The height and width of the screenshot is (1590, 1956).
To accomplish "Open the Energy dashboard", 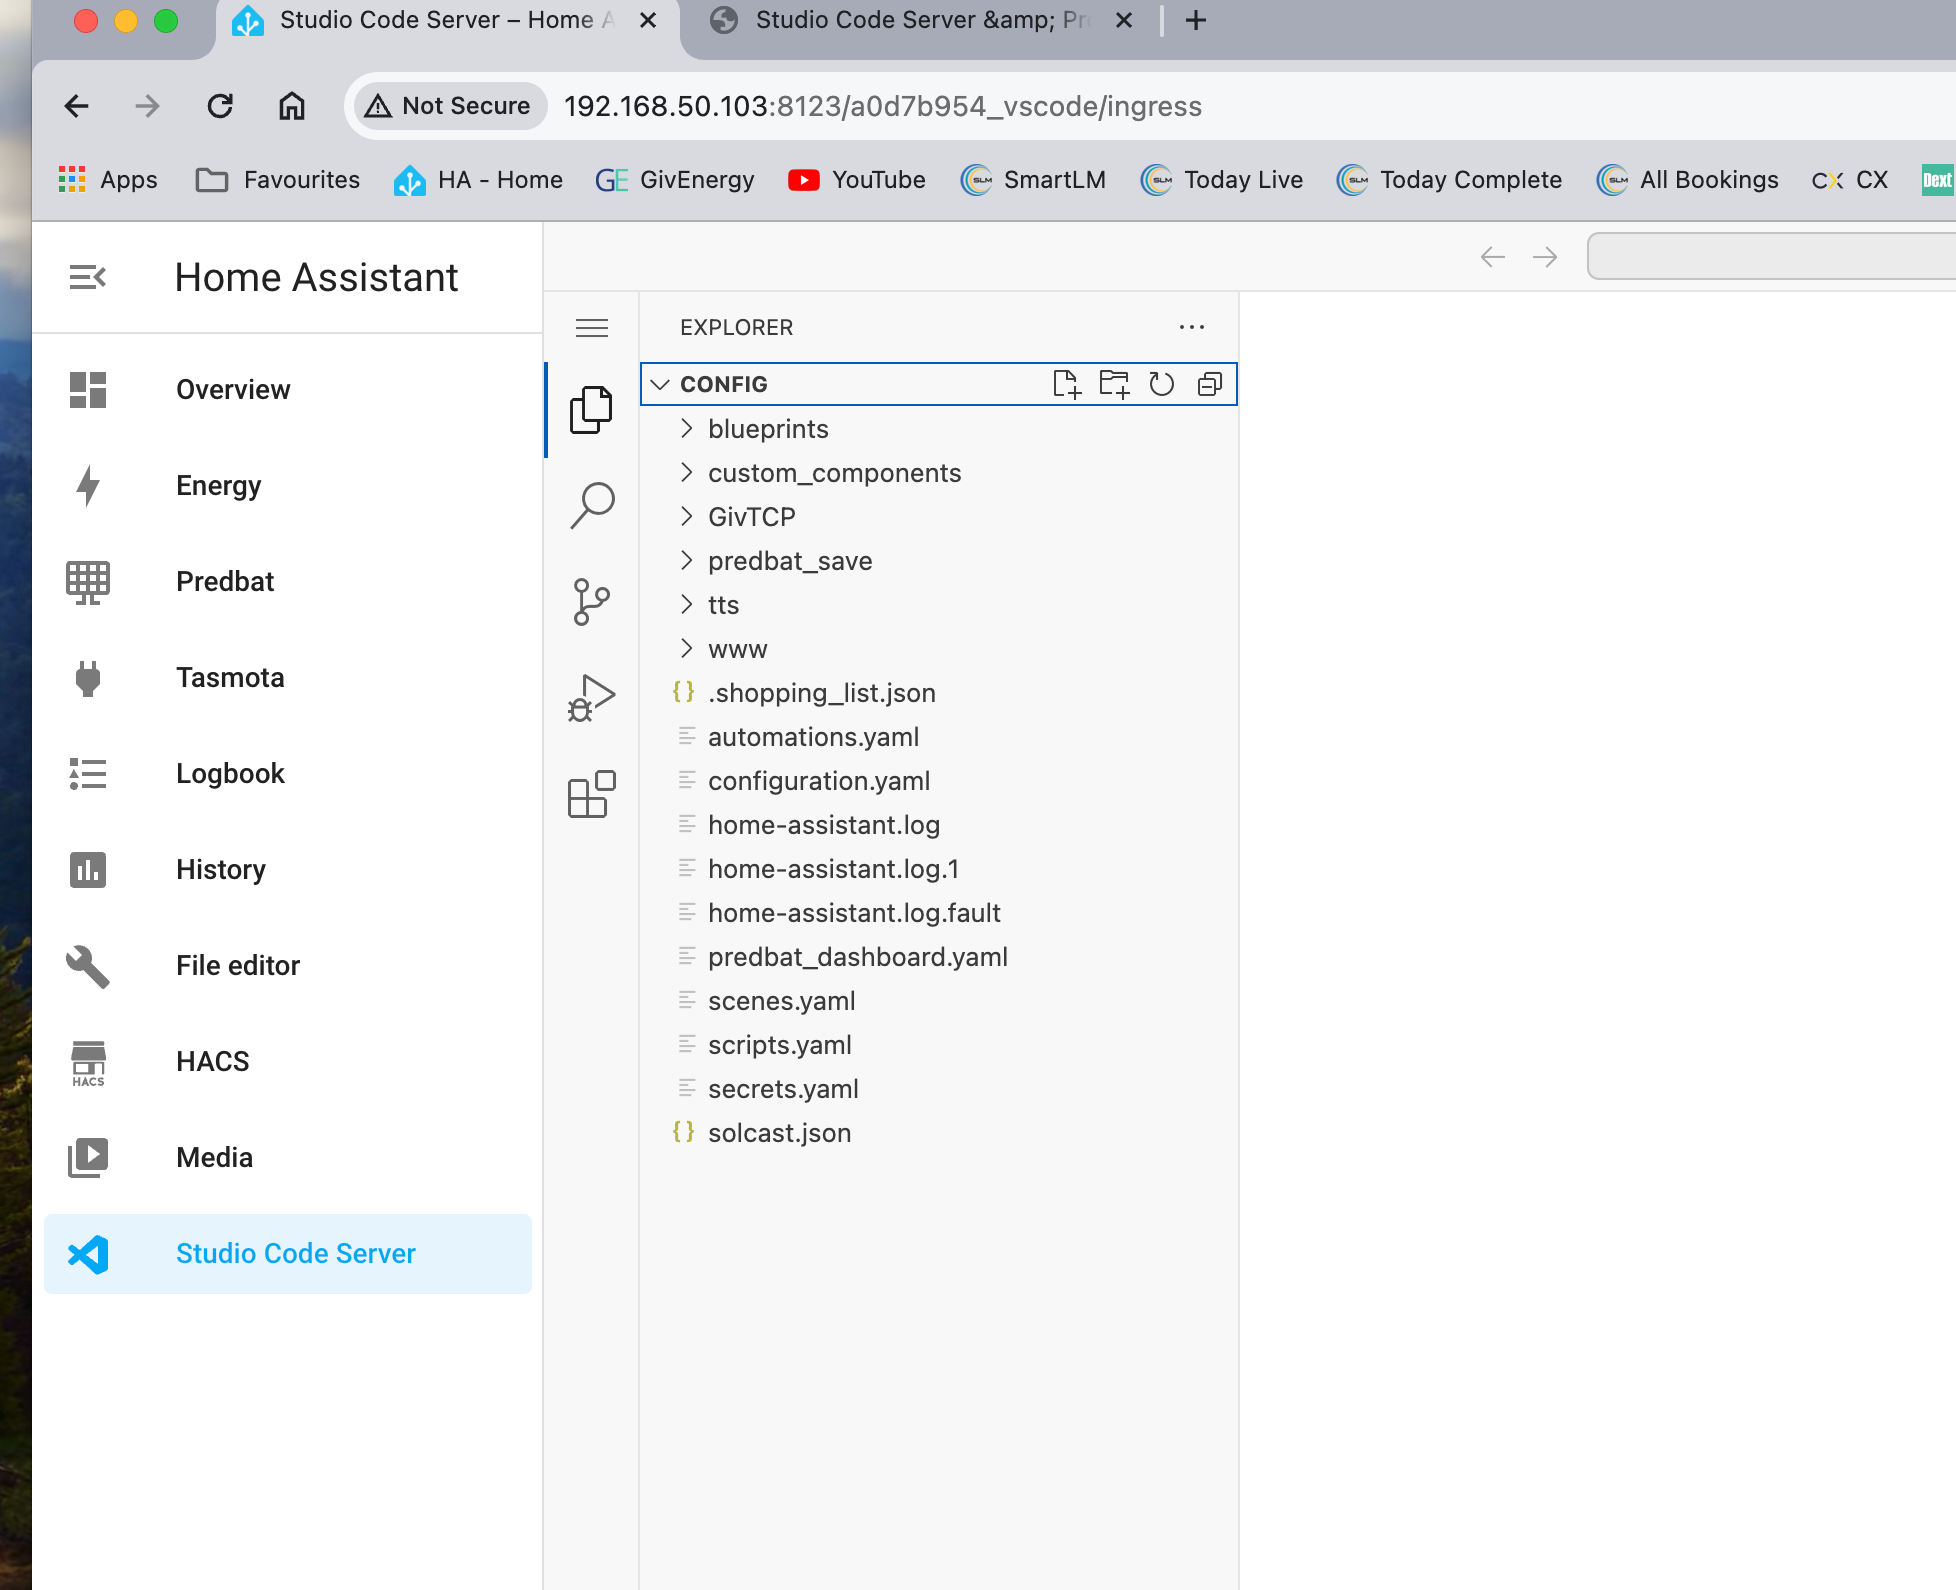I will (x=288, y=486).
